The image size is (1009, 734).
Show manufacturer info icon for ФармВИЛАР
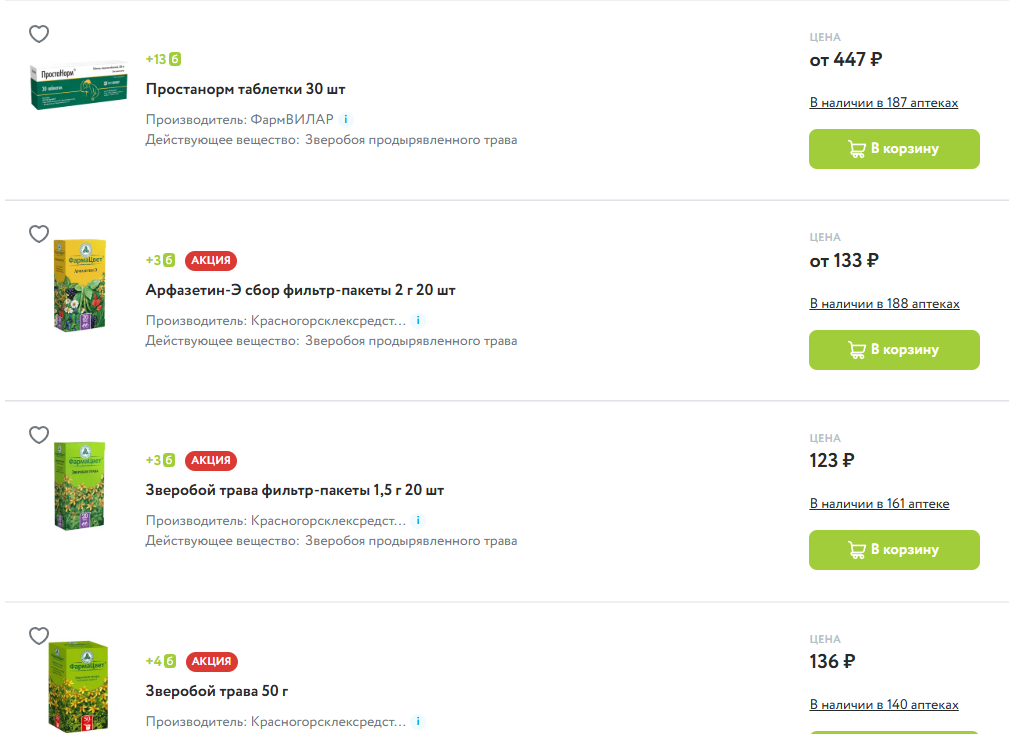pos(346,120)
